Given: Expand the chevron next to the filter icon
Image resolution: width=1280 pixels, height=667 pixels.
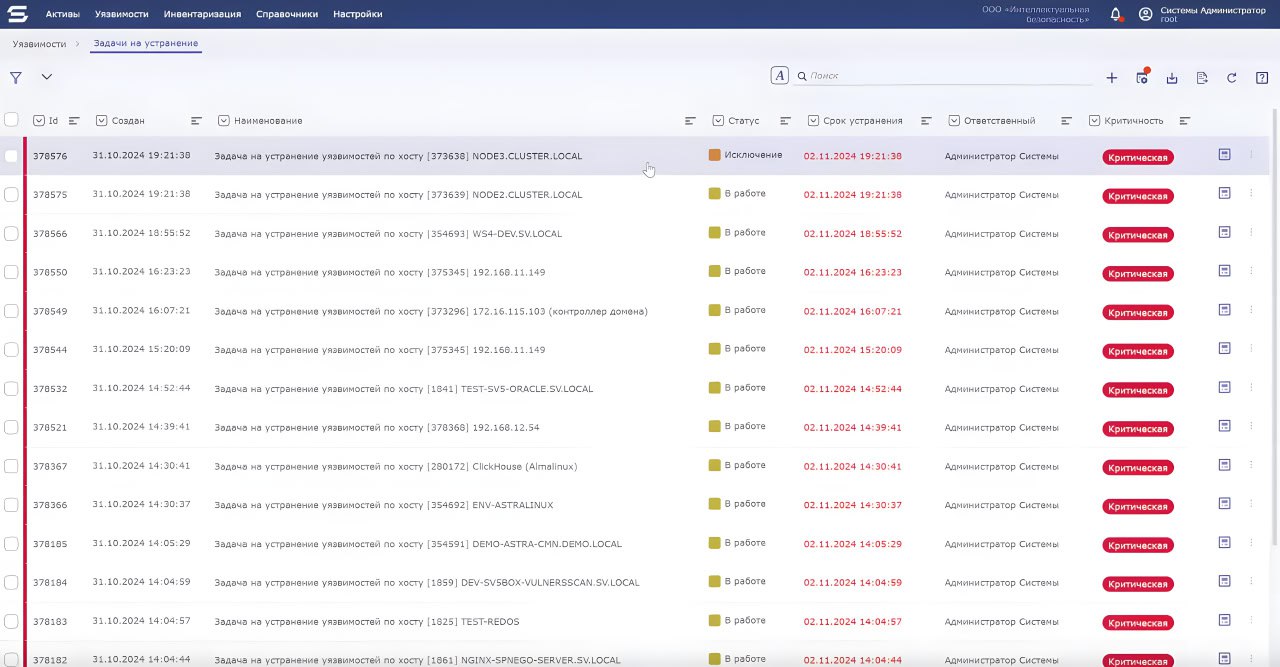Looking at the screenshot, I should [46, 77].
